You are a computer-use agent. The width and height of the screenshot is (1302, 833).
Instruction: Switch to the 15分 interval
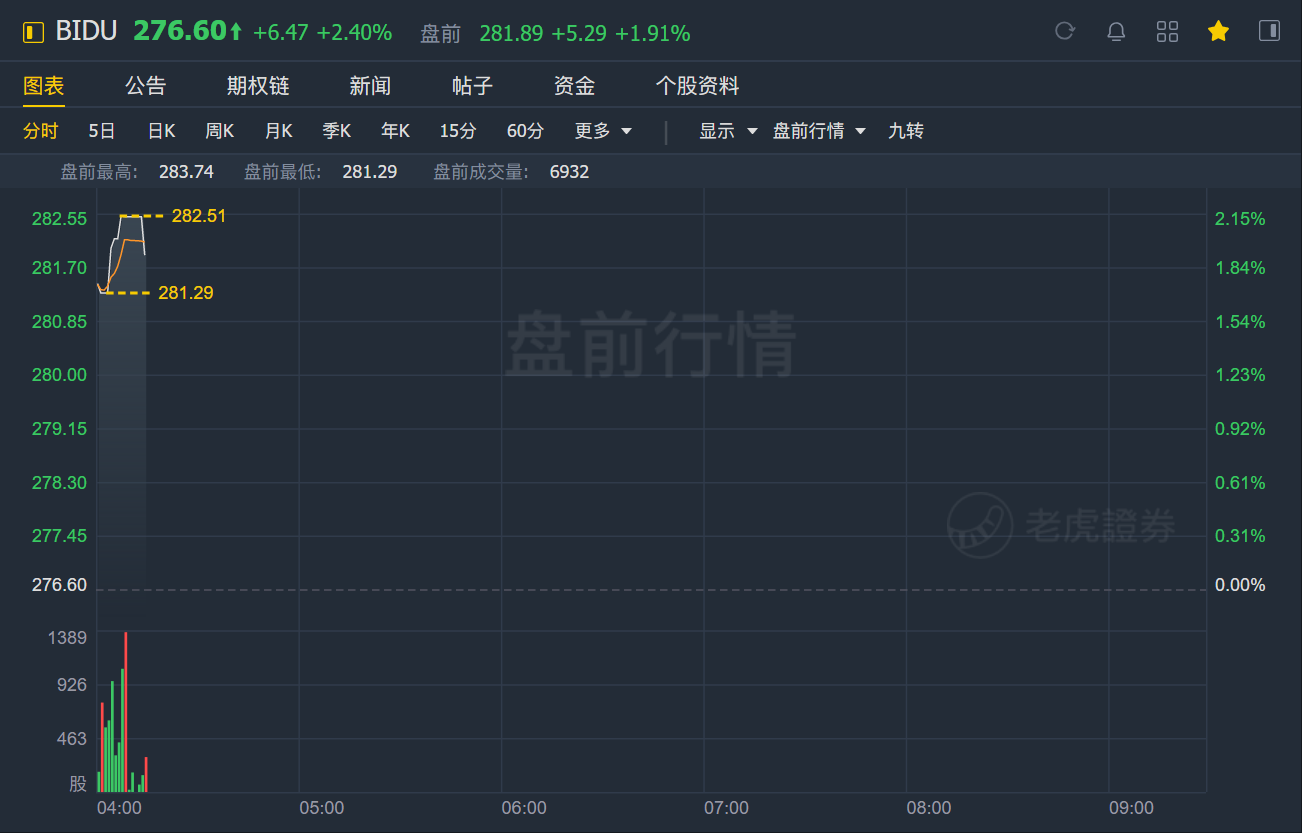(458, 131)
